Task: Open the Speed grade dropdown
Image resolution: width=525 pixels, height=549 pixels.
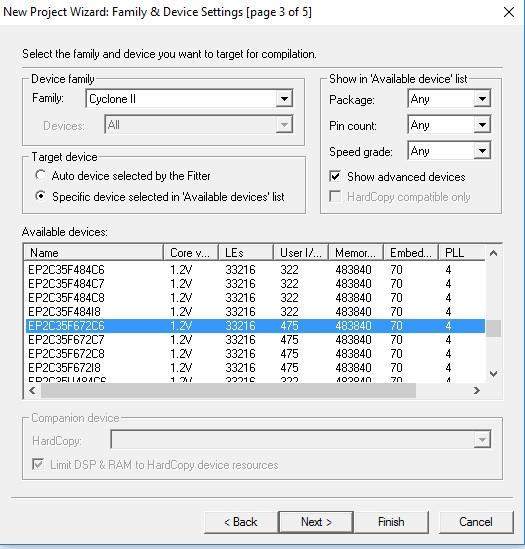Action: point(449,151)
